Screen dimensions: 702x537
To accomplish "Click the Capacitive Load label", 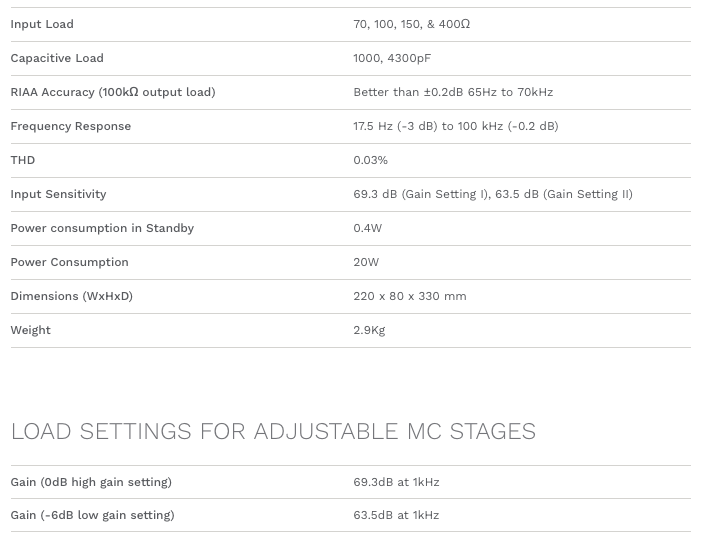I will (57, 58).
